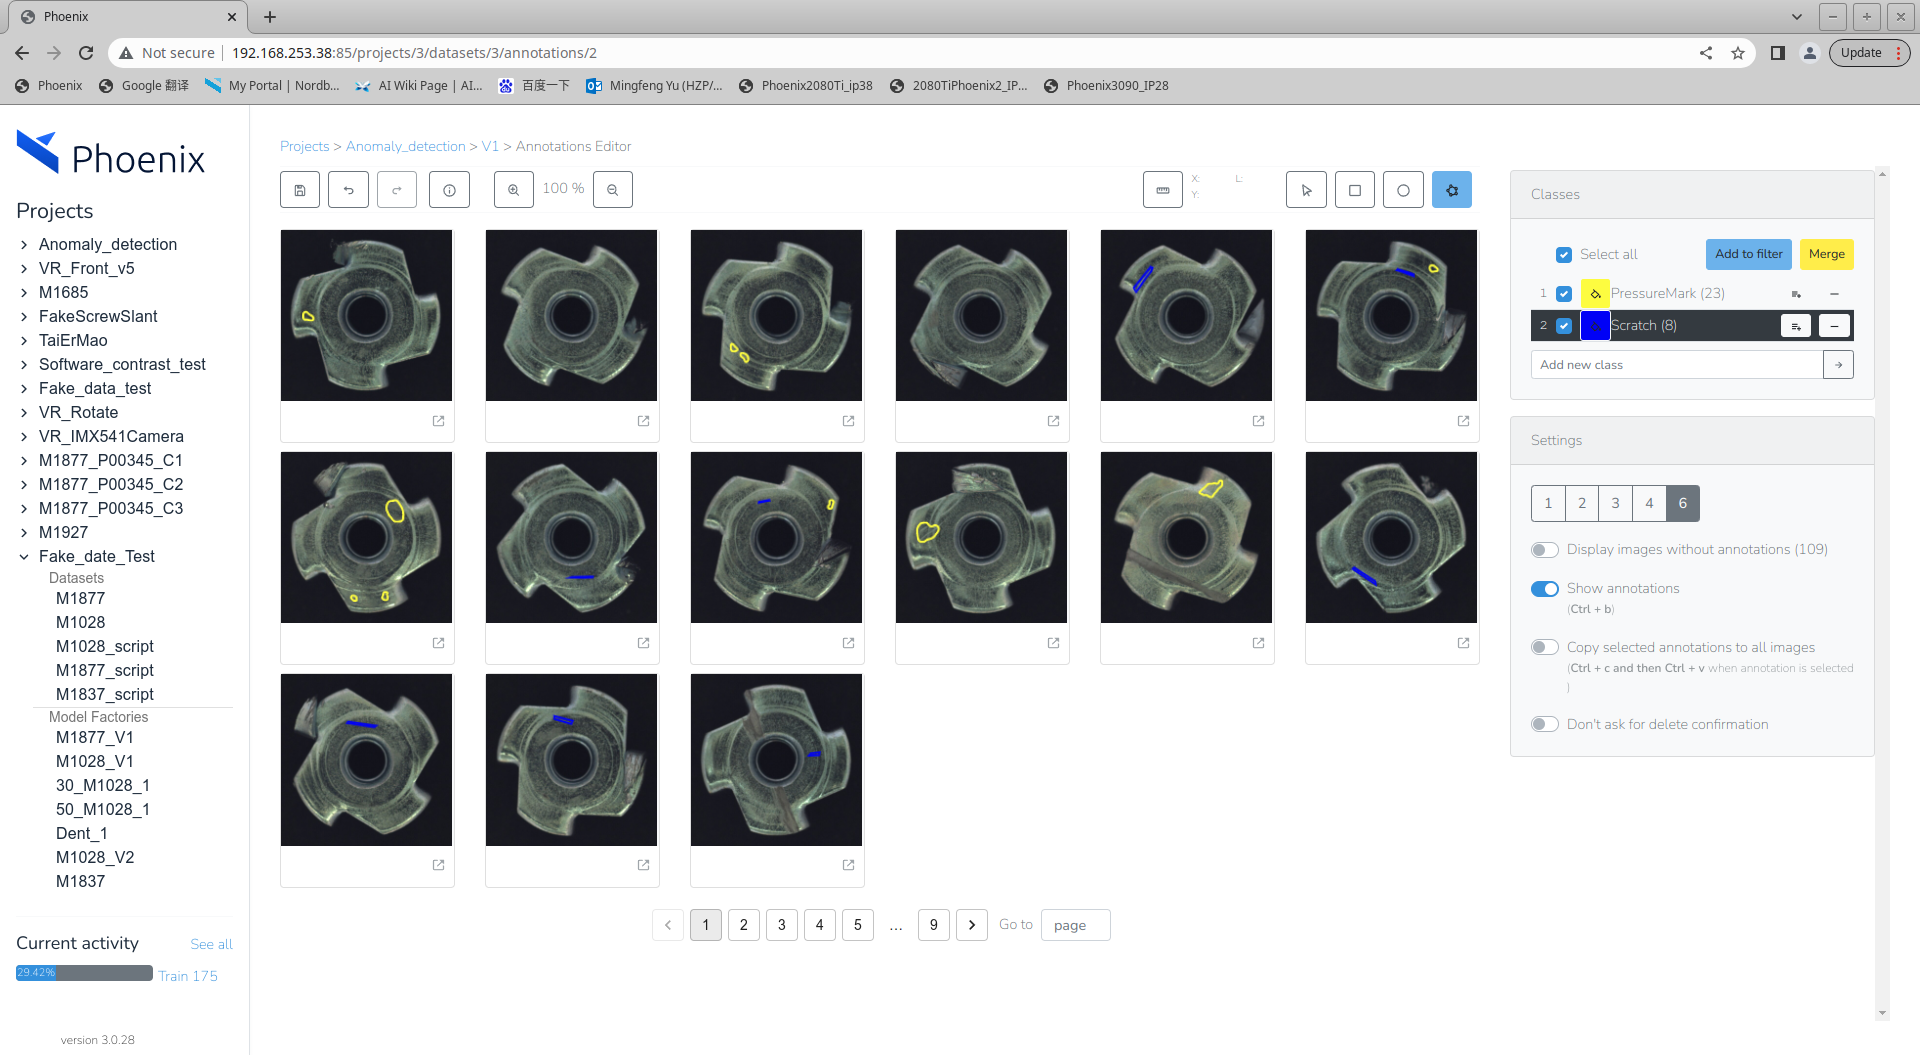
Task: Save current annotations
Action: coord(299,189)
